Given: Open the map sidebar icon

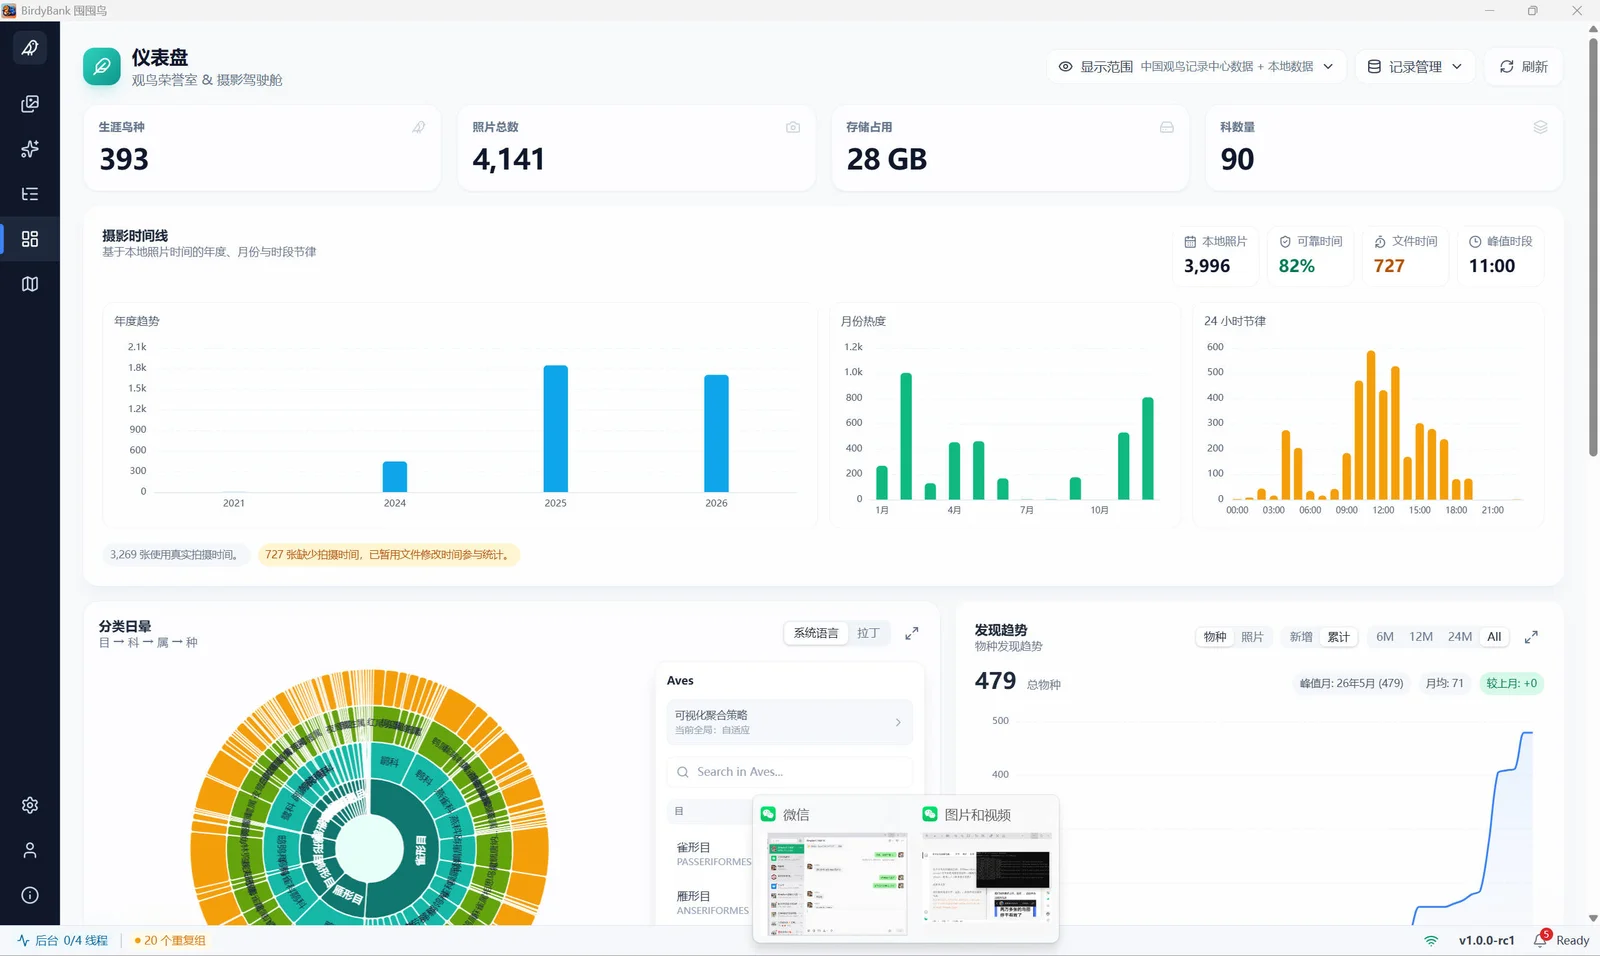Looking at the screenshot, I should click(x=30, y=284).
